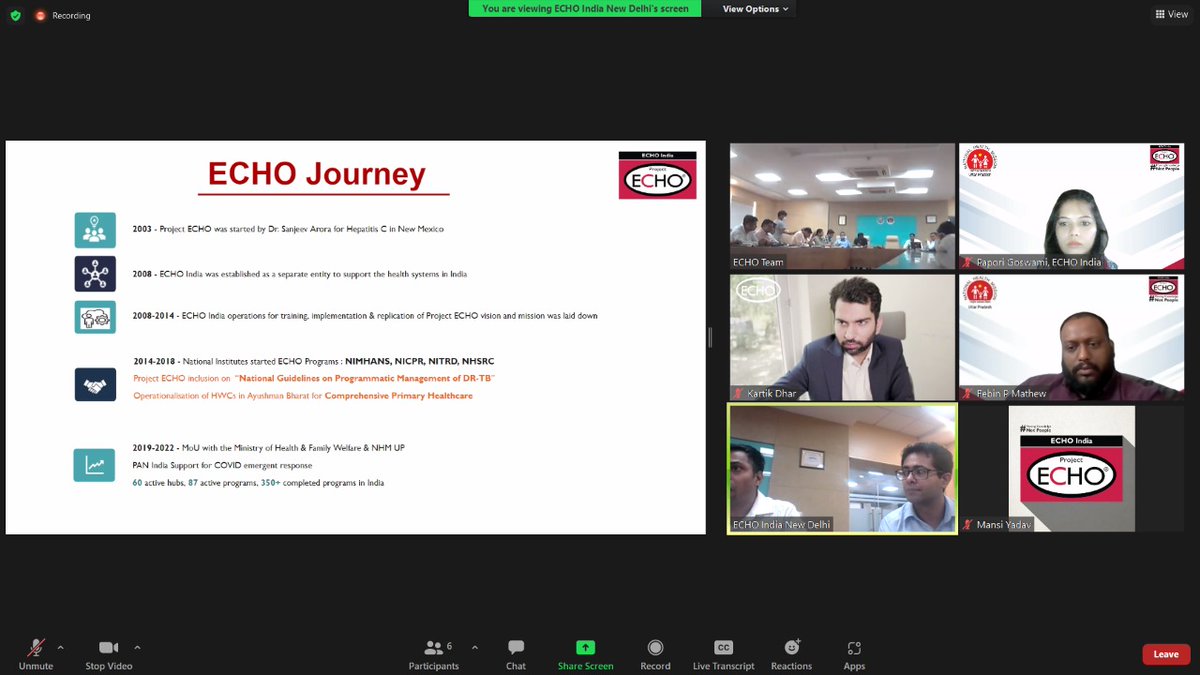Click the 2008 network slide icon
Viewport: 1200px width, 675px height.
[x=95, y=274]
